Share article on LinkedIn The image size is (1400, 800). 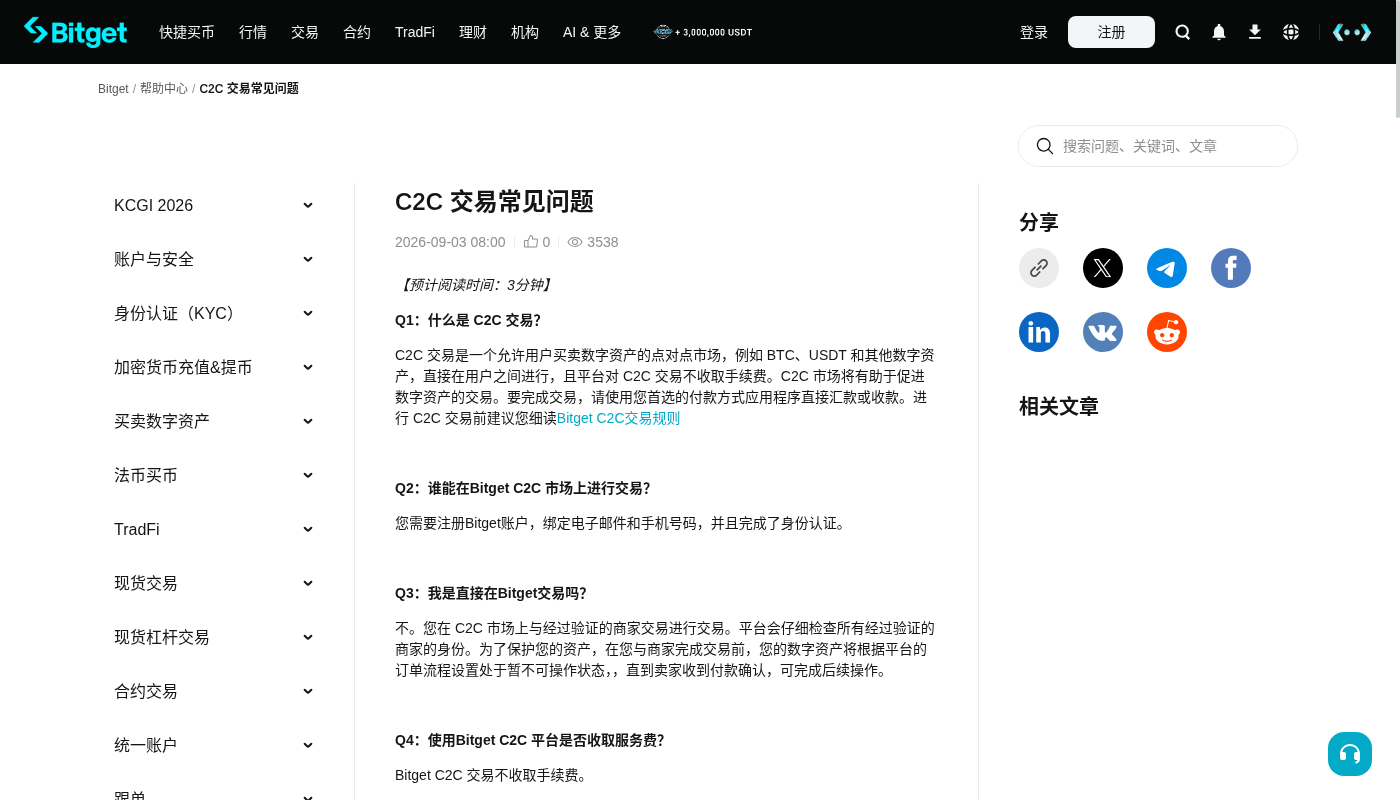[x=1039, y=332]
